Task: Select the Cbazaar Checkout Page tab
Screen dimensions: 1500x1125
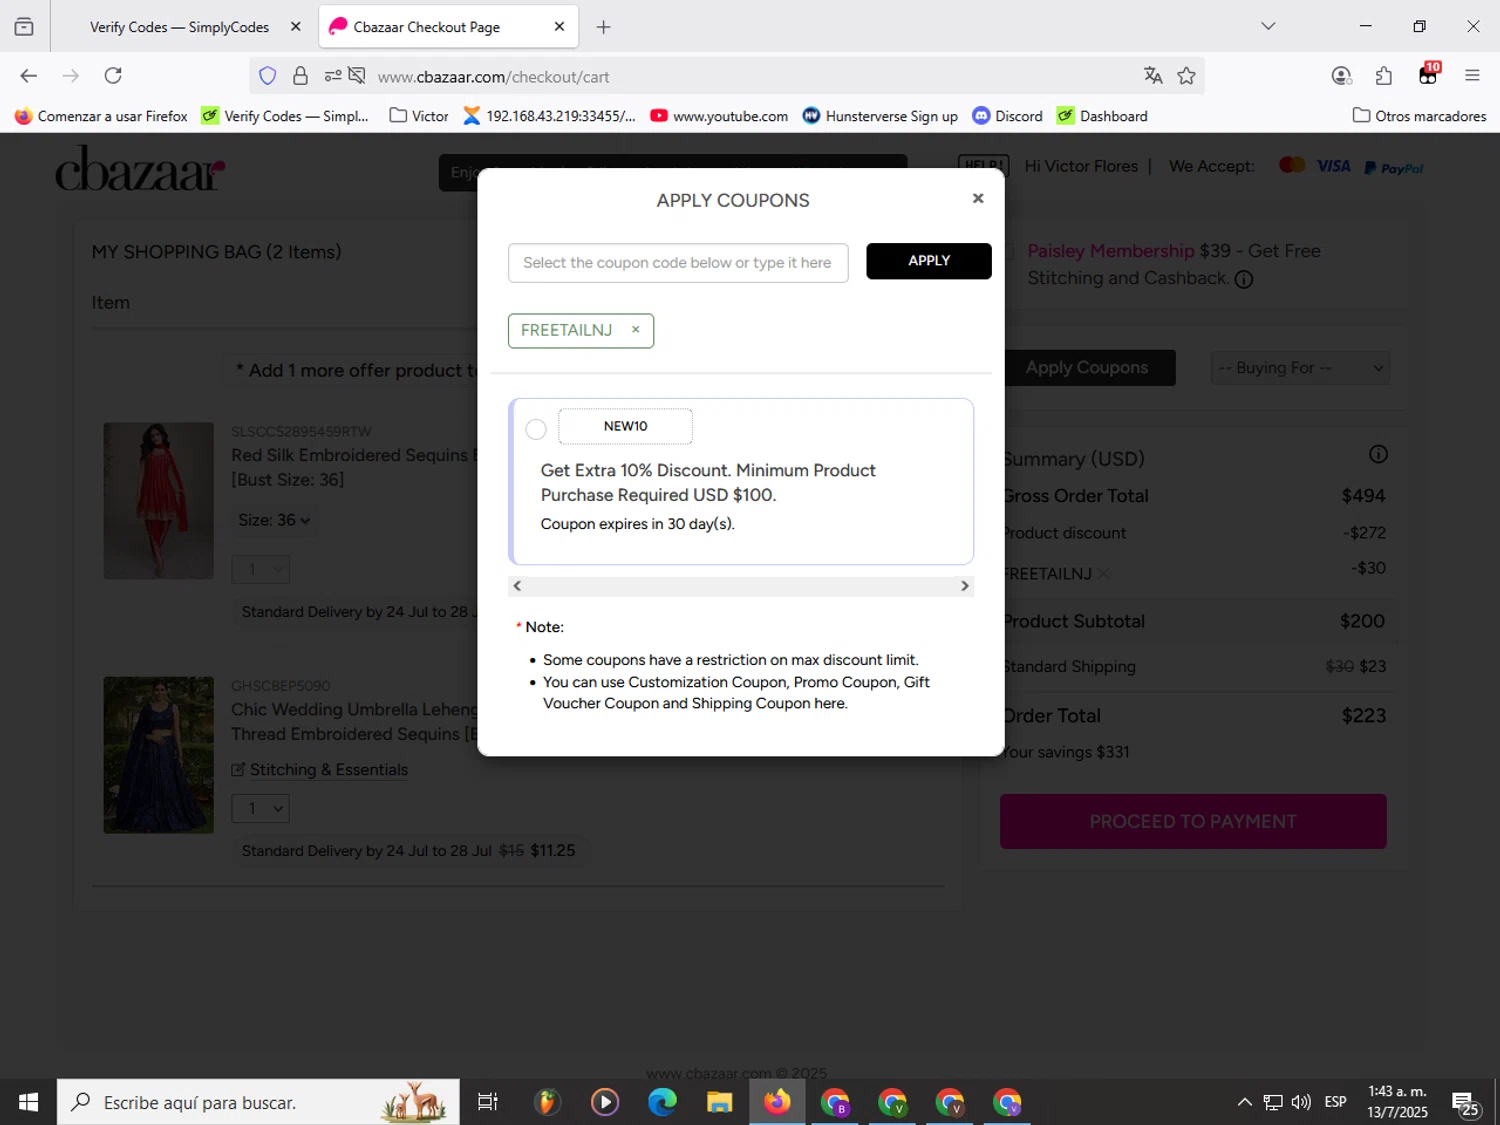Action: point(446,27)
